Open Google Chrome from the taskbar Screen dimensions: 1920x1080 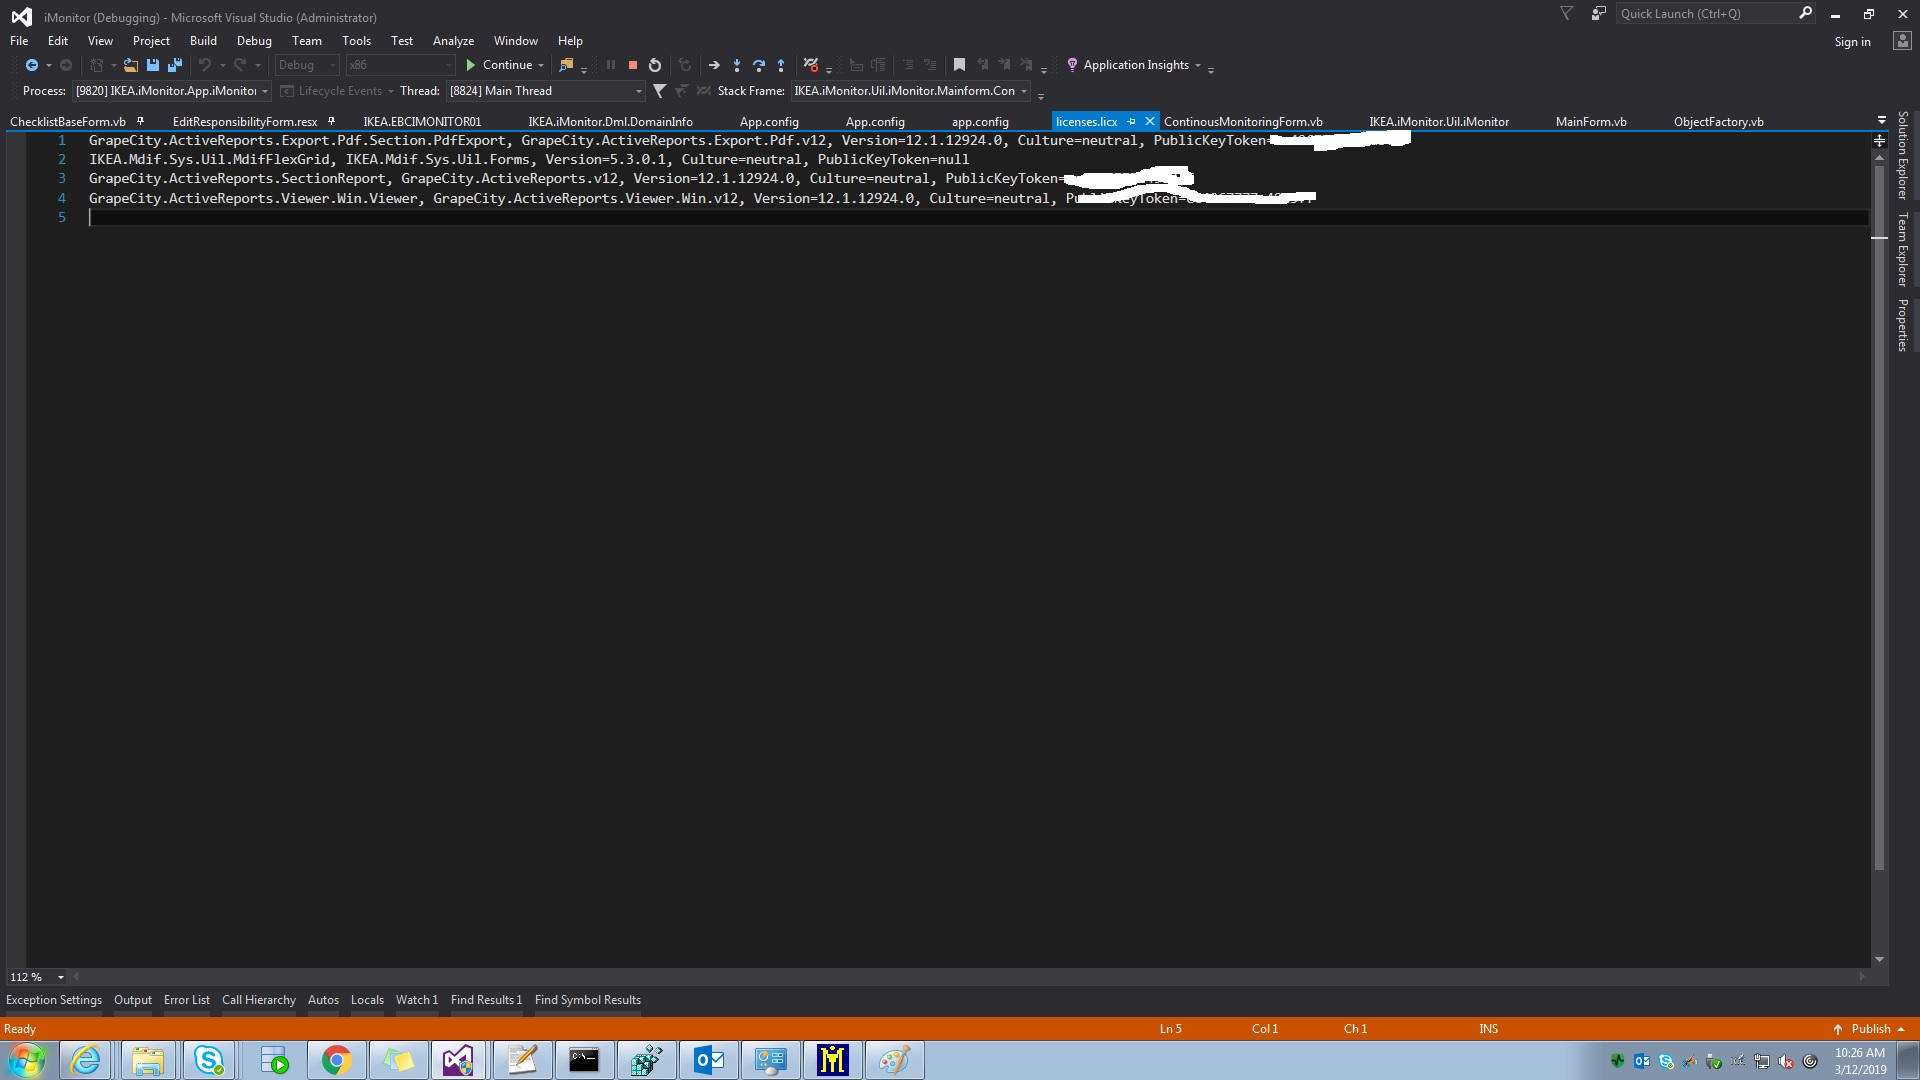coord(336,1060)
